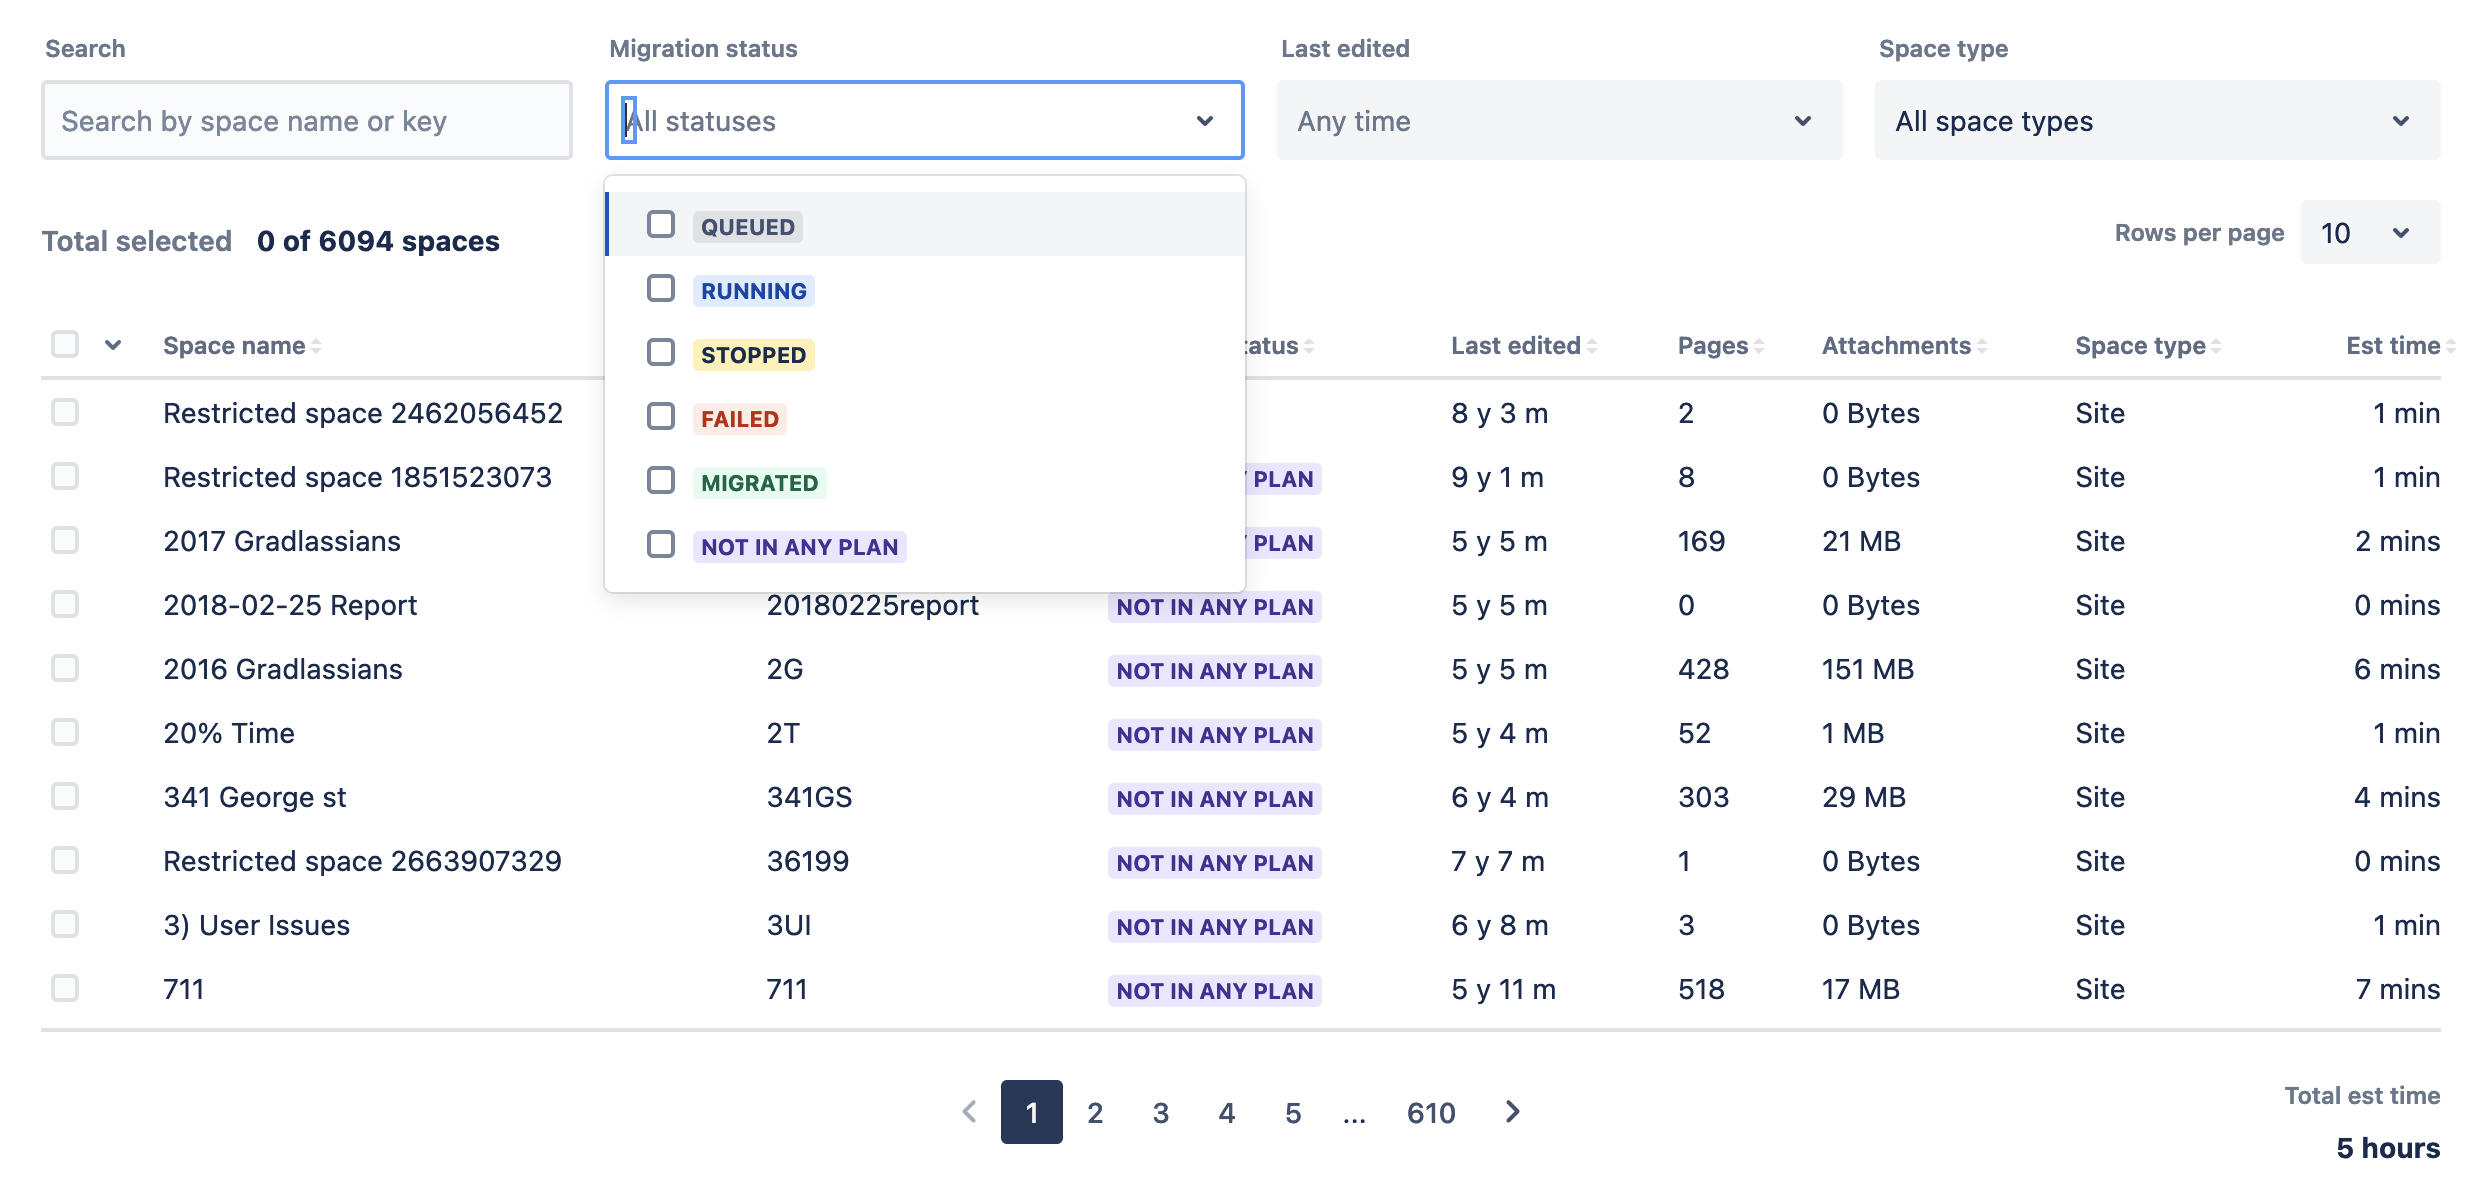Check the QUEUED status checkbox
This screenshot has height=1196, width=2486.
pos(661,225)
